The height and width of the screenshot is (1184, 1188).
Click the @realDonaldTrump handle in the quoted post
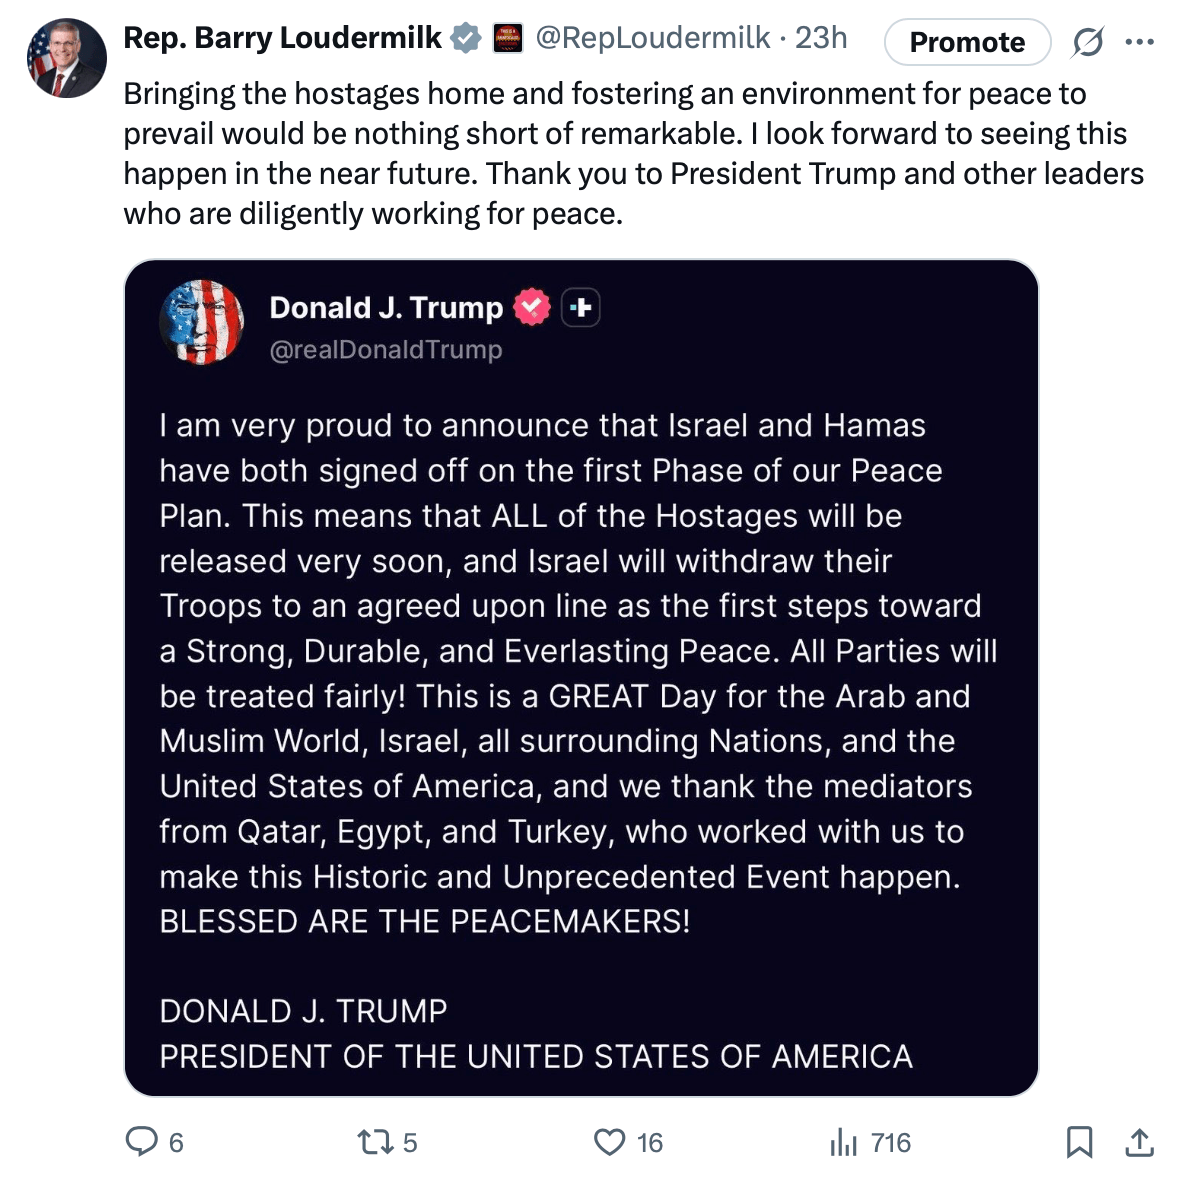click(386, 350)
